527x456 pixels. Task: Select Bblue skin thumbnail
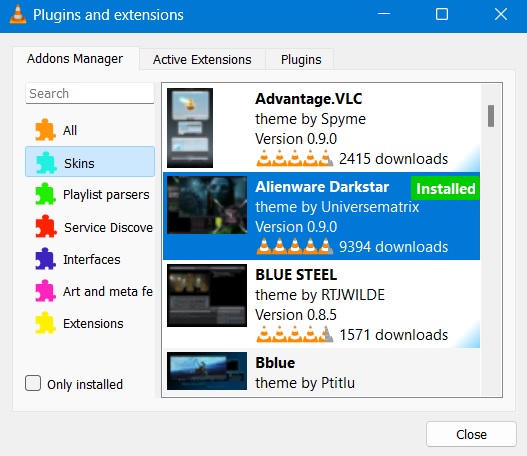207,371
